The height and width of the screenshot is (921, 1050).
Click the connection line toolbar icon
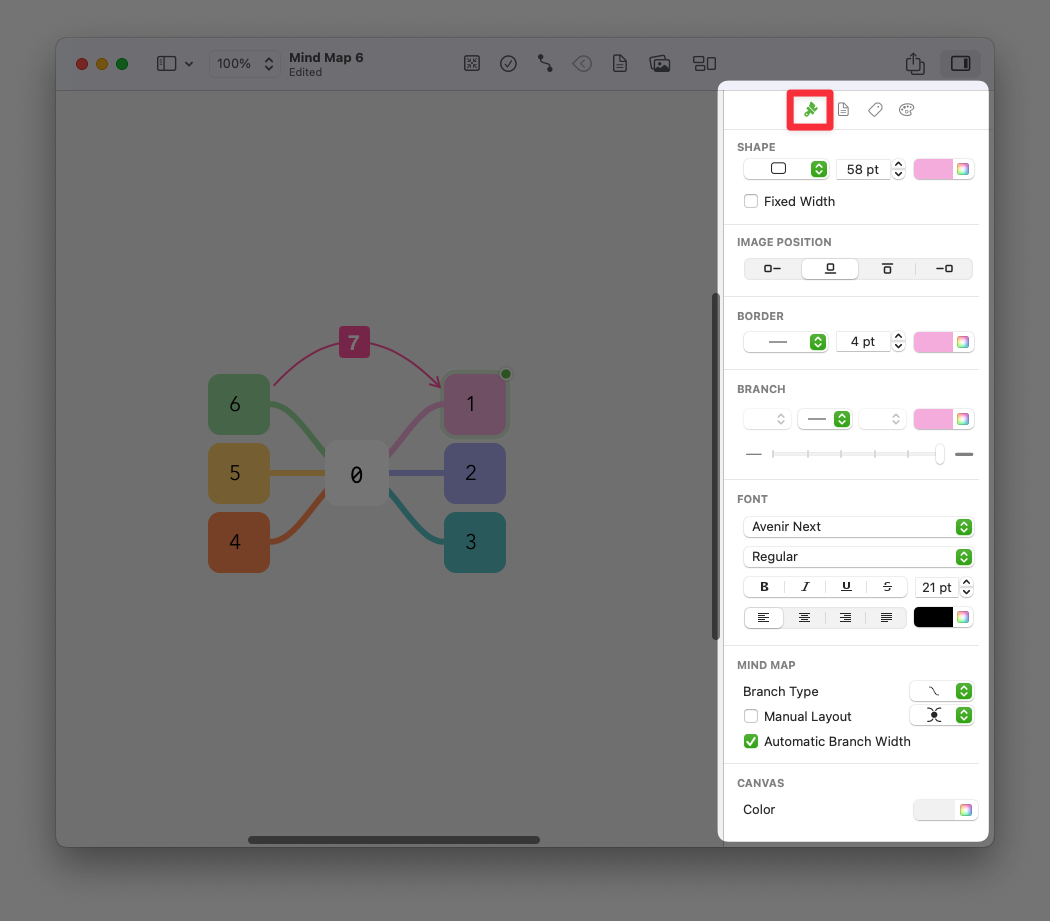[x=545, y=63]
